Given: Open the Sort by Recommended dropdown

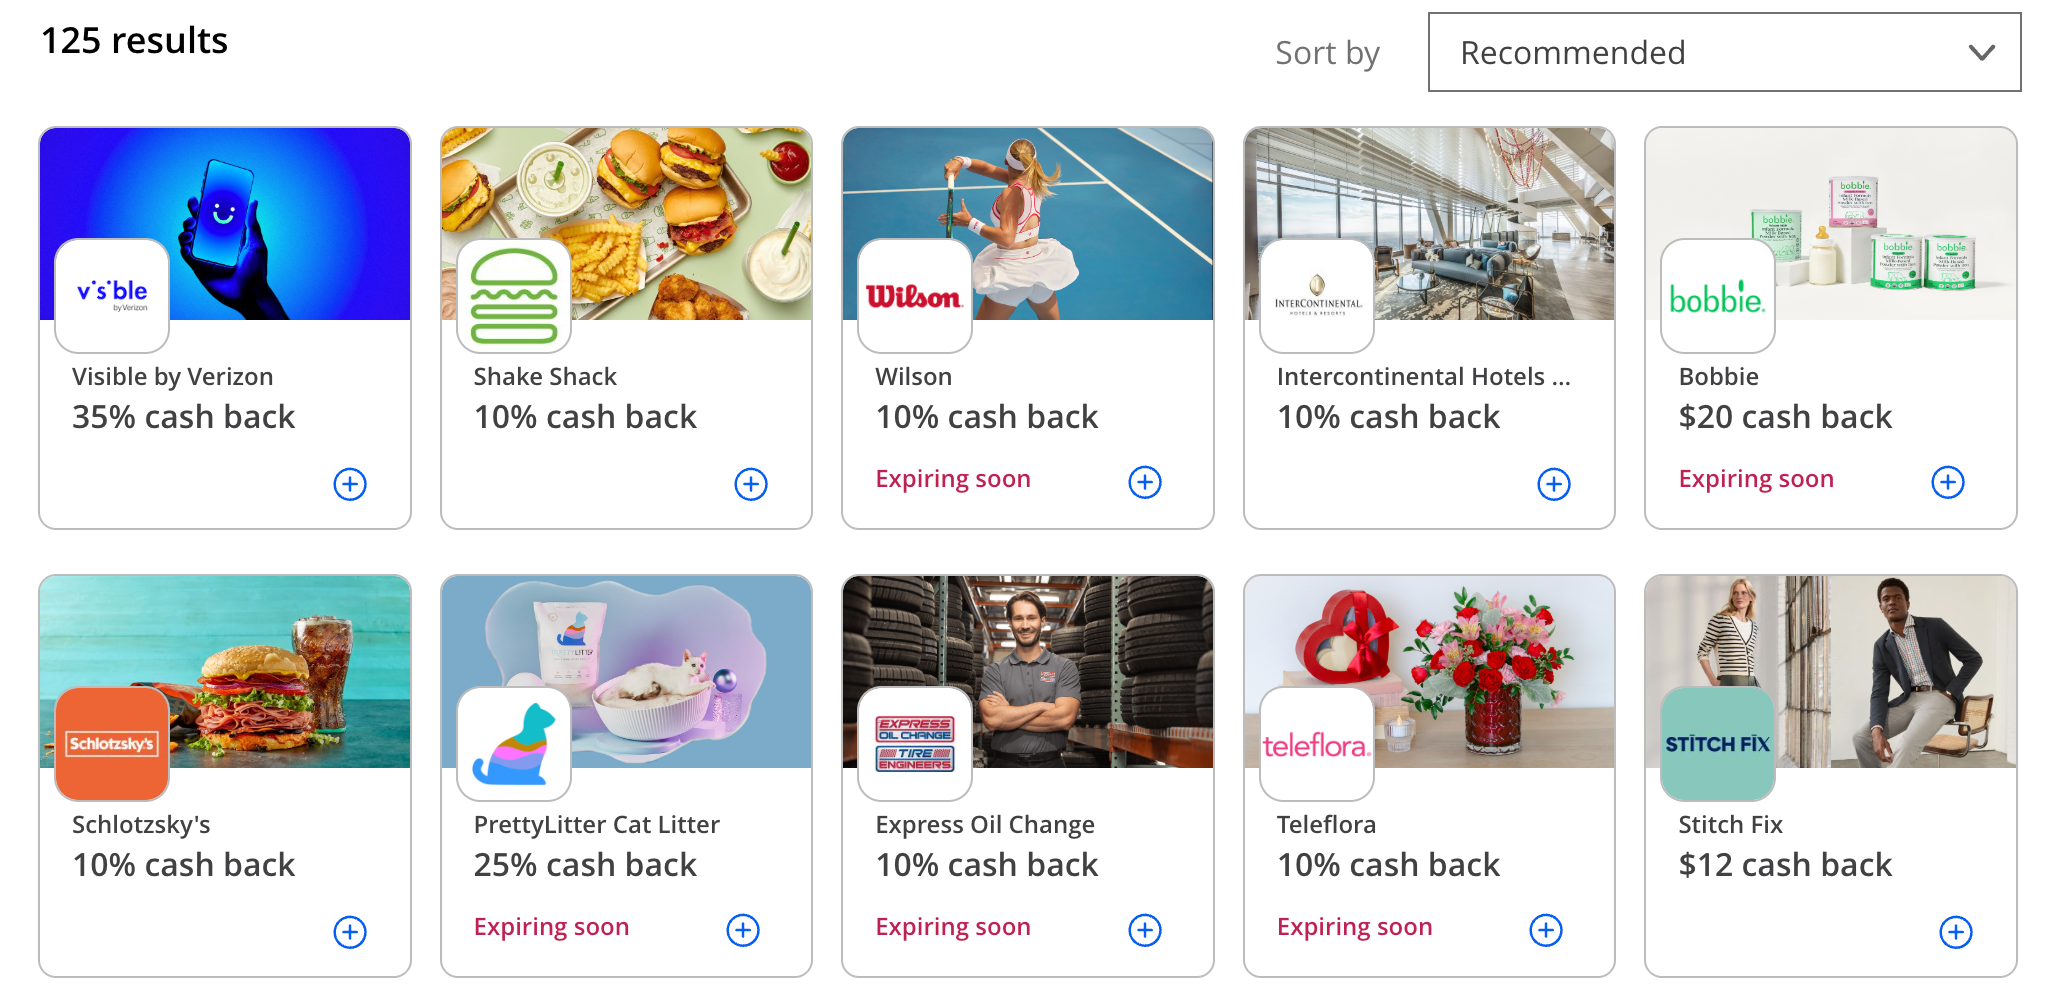Looking at the screenshot, I should pyautogui.click(x=1723, y=52).
